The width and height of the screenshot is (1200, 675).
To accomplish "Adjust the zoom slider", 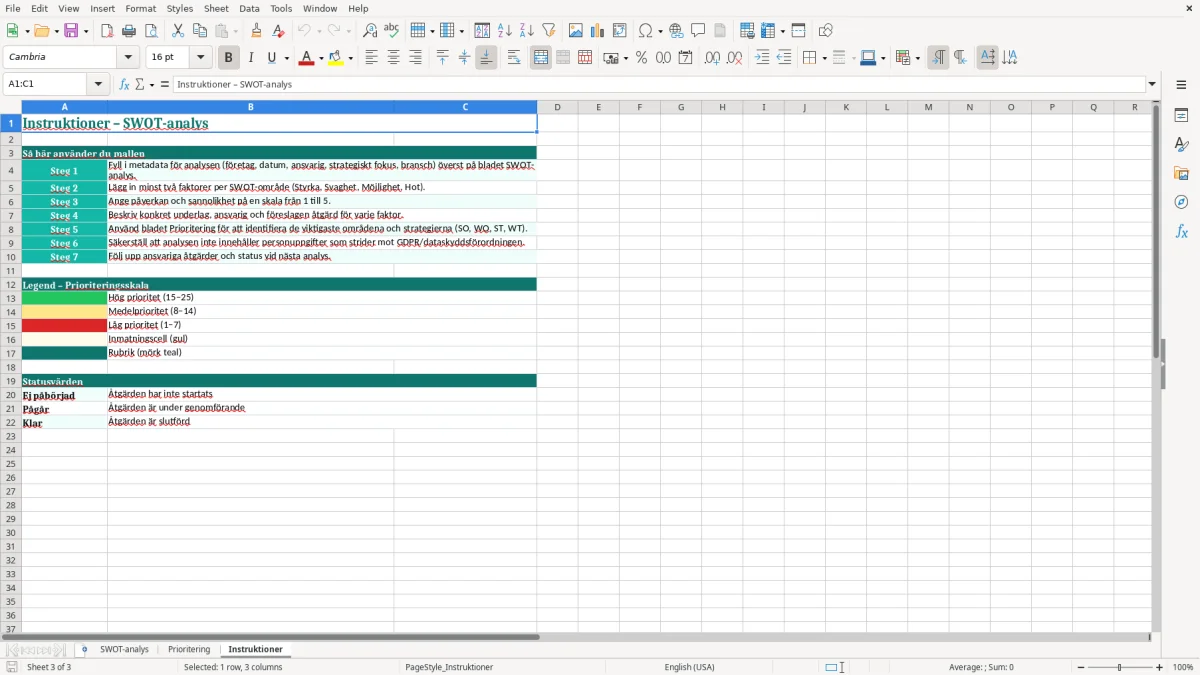I will (x=1119, y=667).
